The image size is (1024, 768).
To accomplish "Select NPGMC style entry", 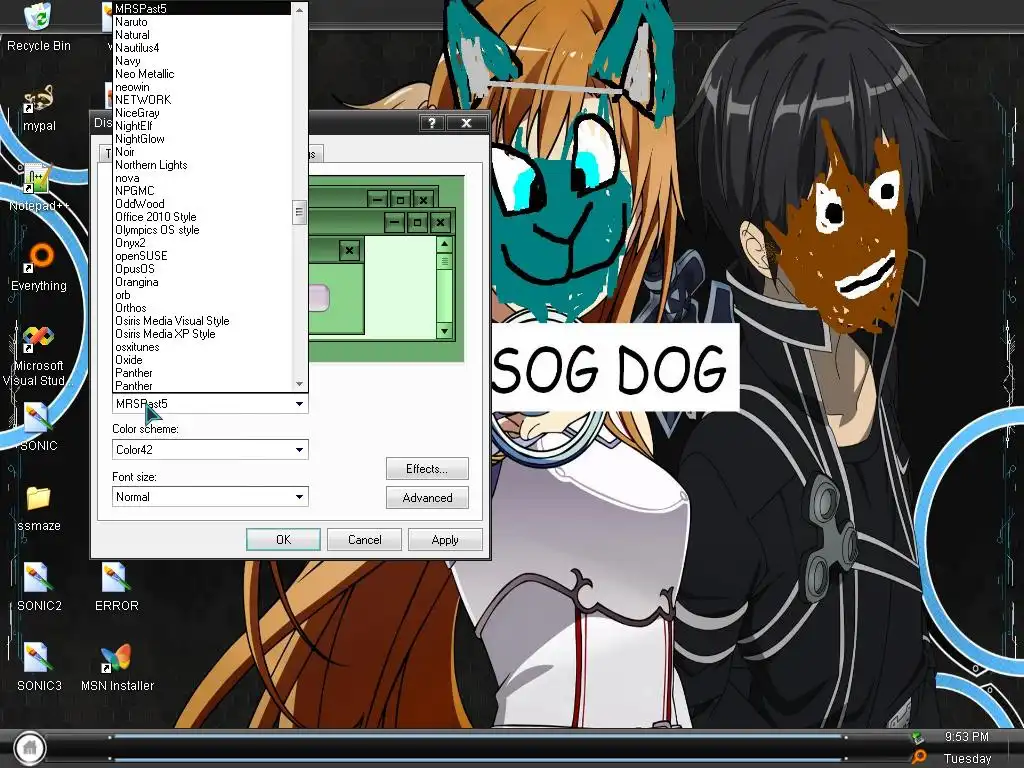I will 202,191.
